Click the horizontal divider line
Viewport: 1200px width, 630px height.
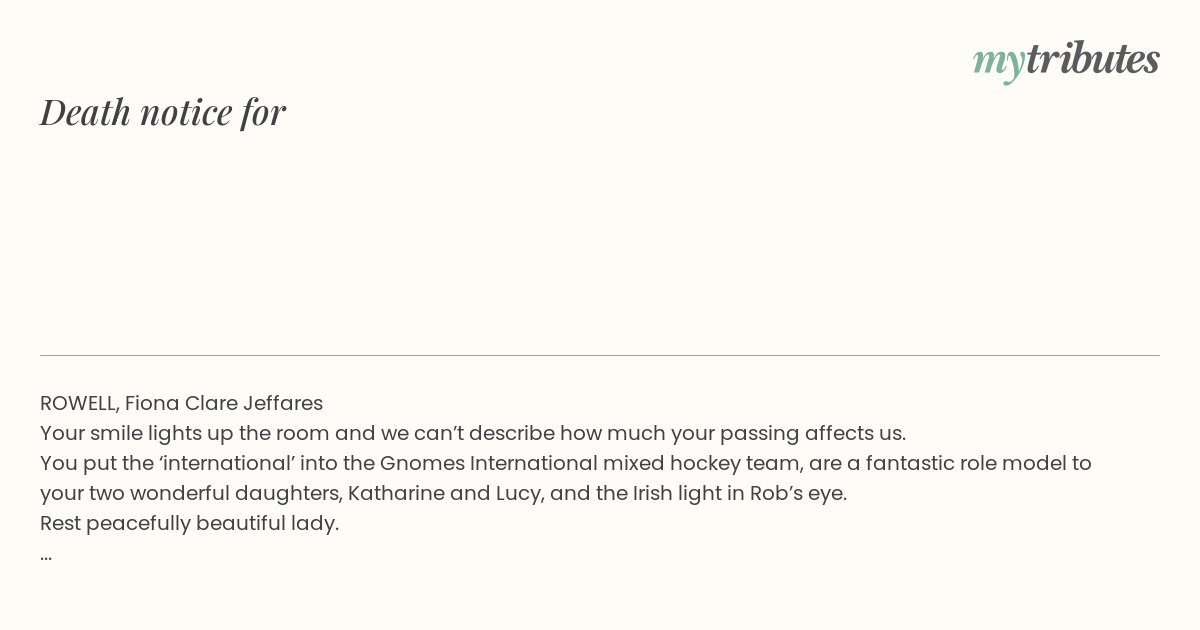pos(600,355)
